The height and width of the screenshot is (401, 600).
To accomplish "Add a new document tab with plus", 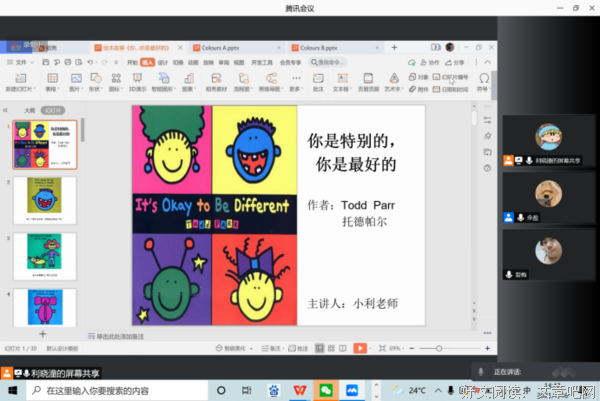I will [394, 47].
